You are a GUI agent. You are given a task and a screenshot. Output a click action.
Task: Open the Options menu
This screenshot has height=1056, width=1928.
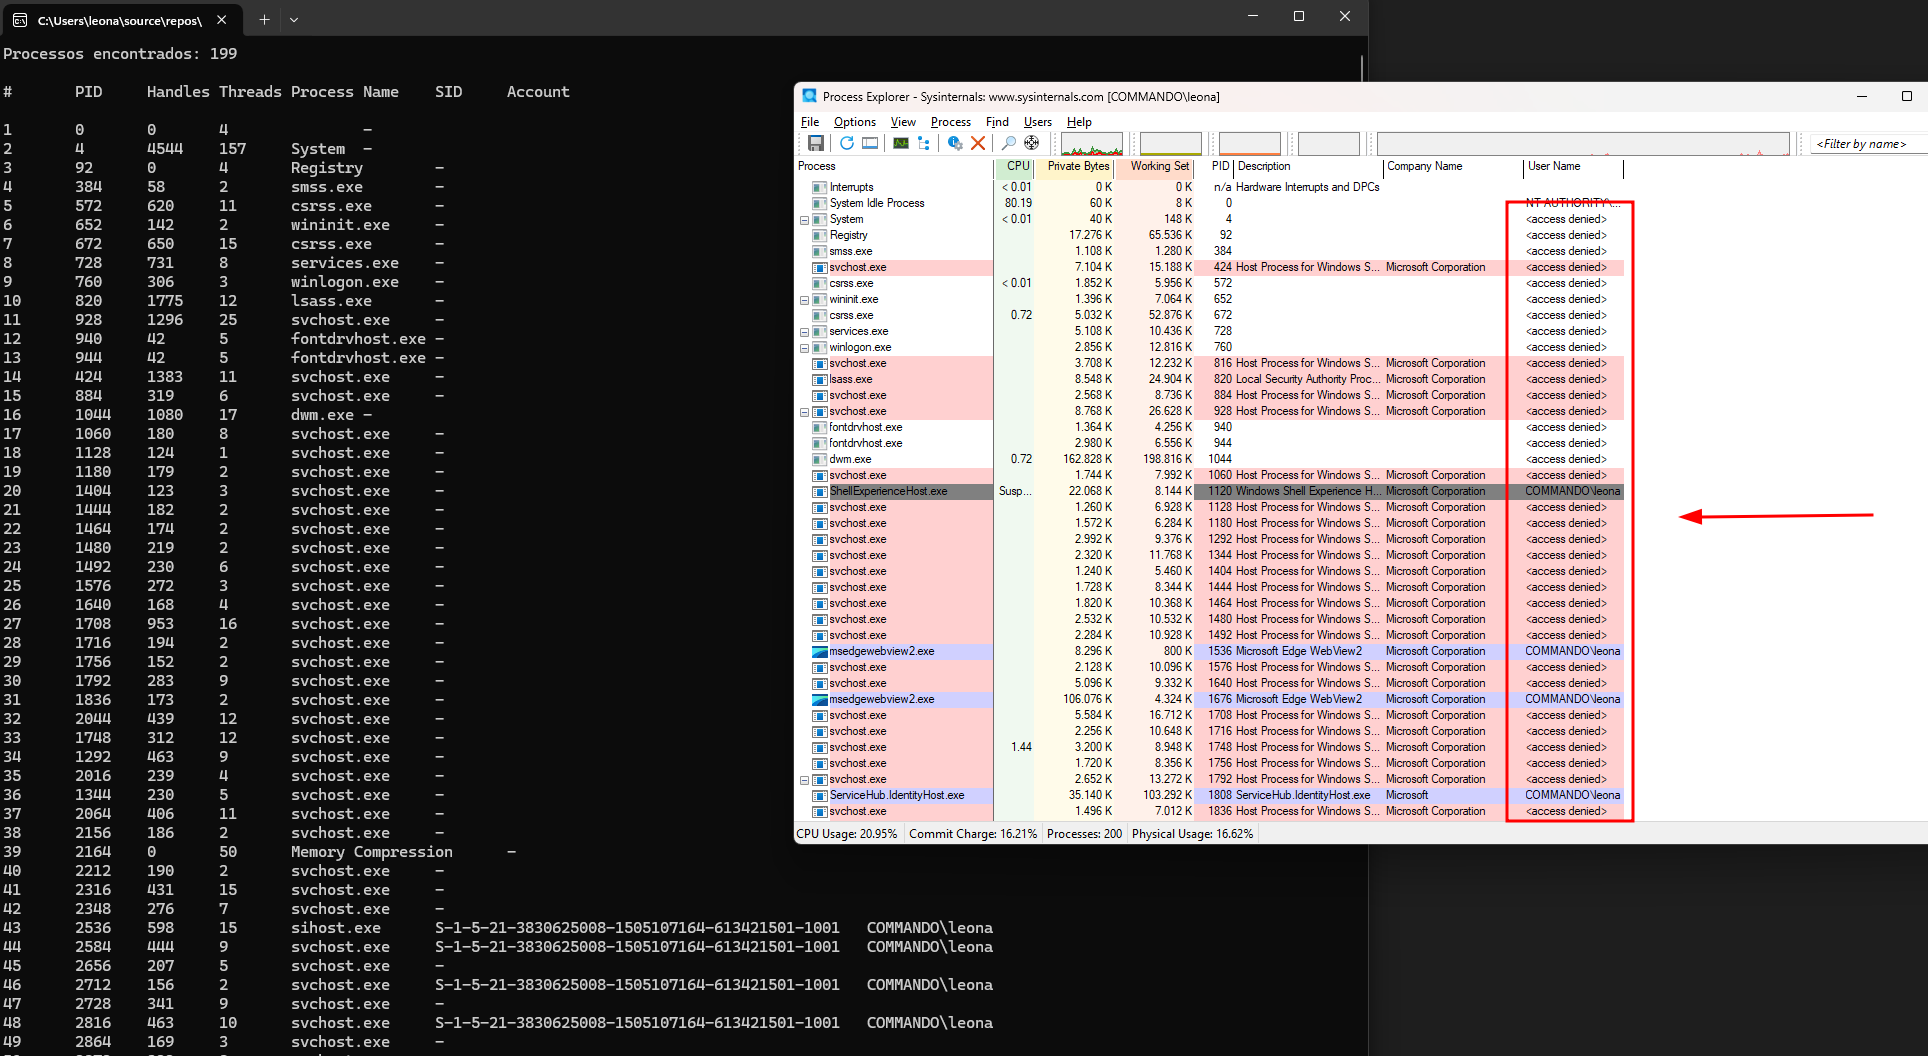click(x=854, y=122)
